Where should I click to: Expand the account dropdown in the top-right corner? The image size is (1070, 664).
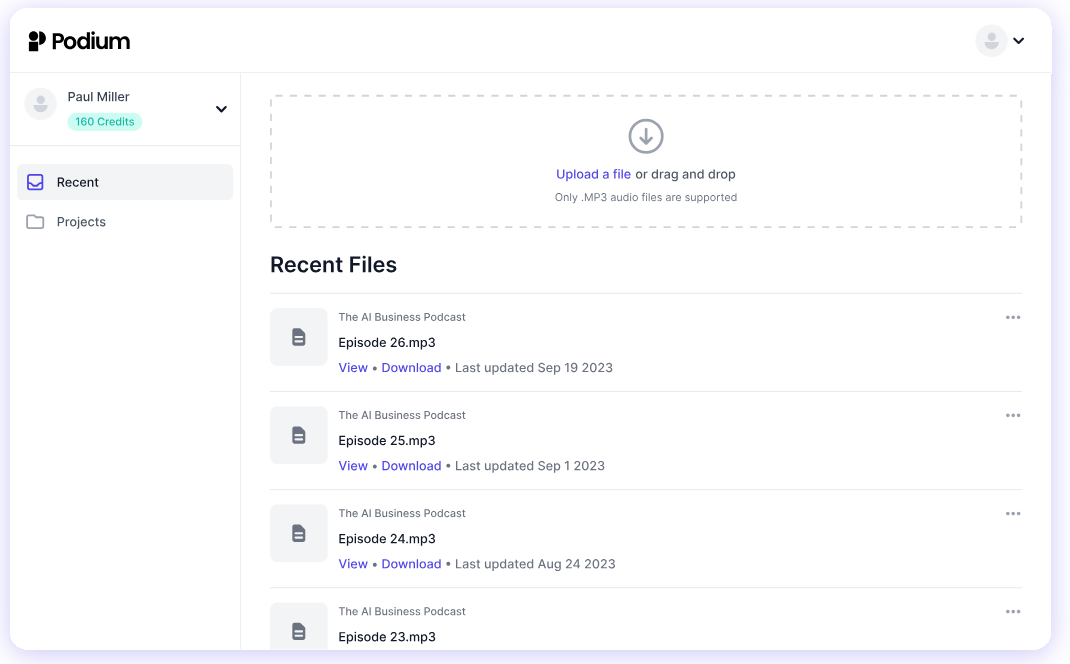point(1018,41)
